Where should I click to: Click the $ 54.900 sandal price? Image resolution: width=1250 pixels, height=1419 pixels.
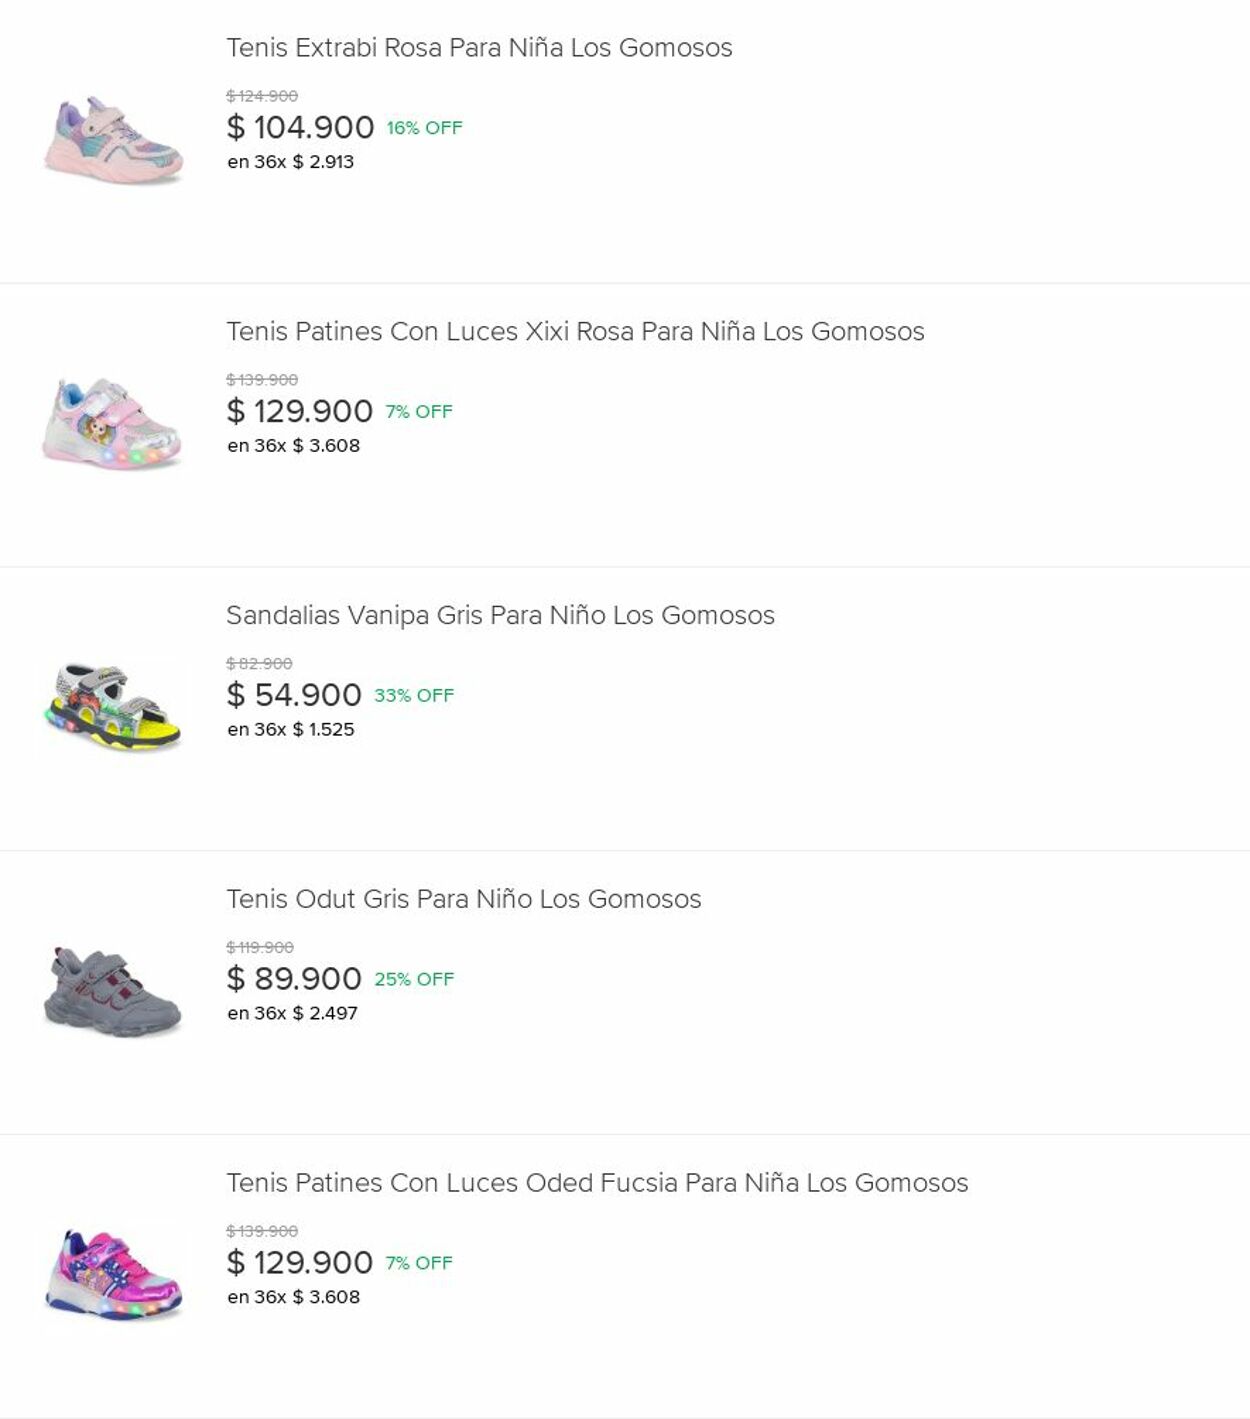[x=294, y=695]
